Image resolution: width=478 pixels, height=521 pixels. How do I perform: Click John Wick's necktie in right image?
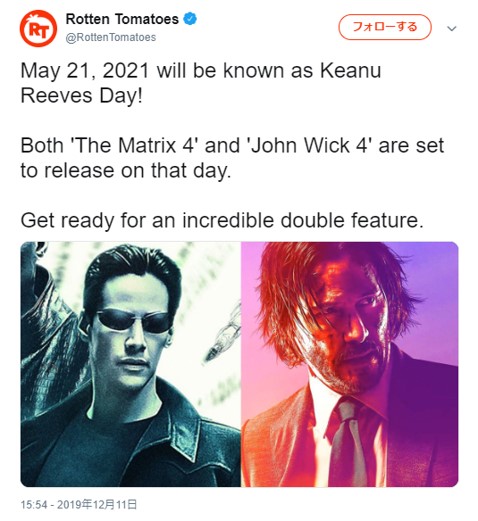click(x=352, y=442)
